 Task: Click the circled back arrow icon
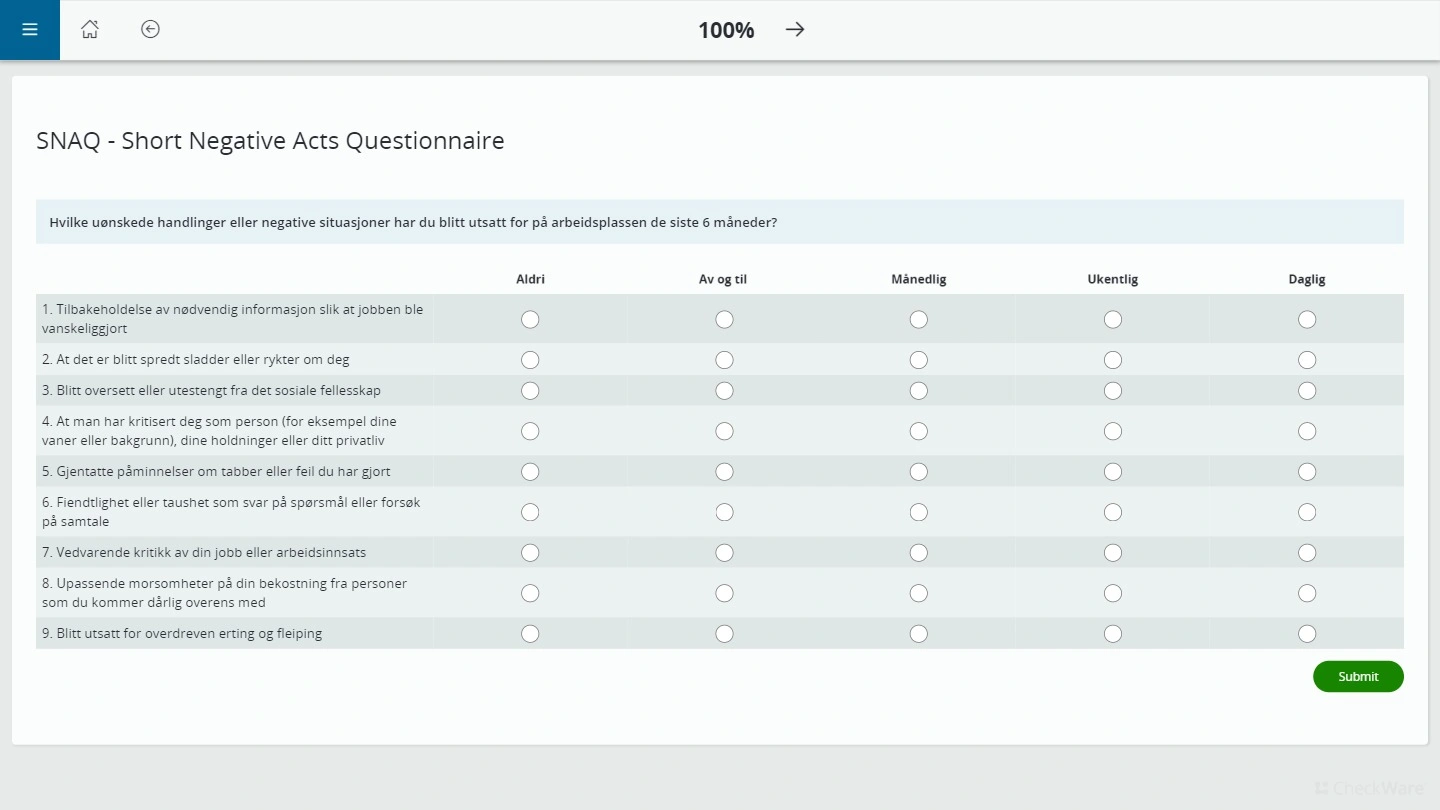(x=150, y=30)
